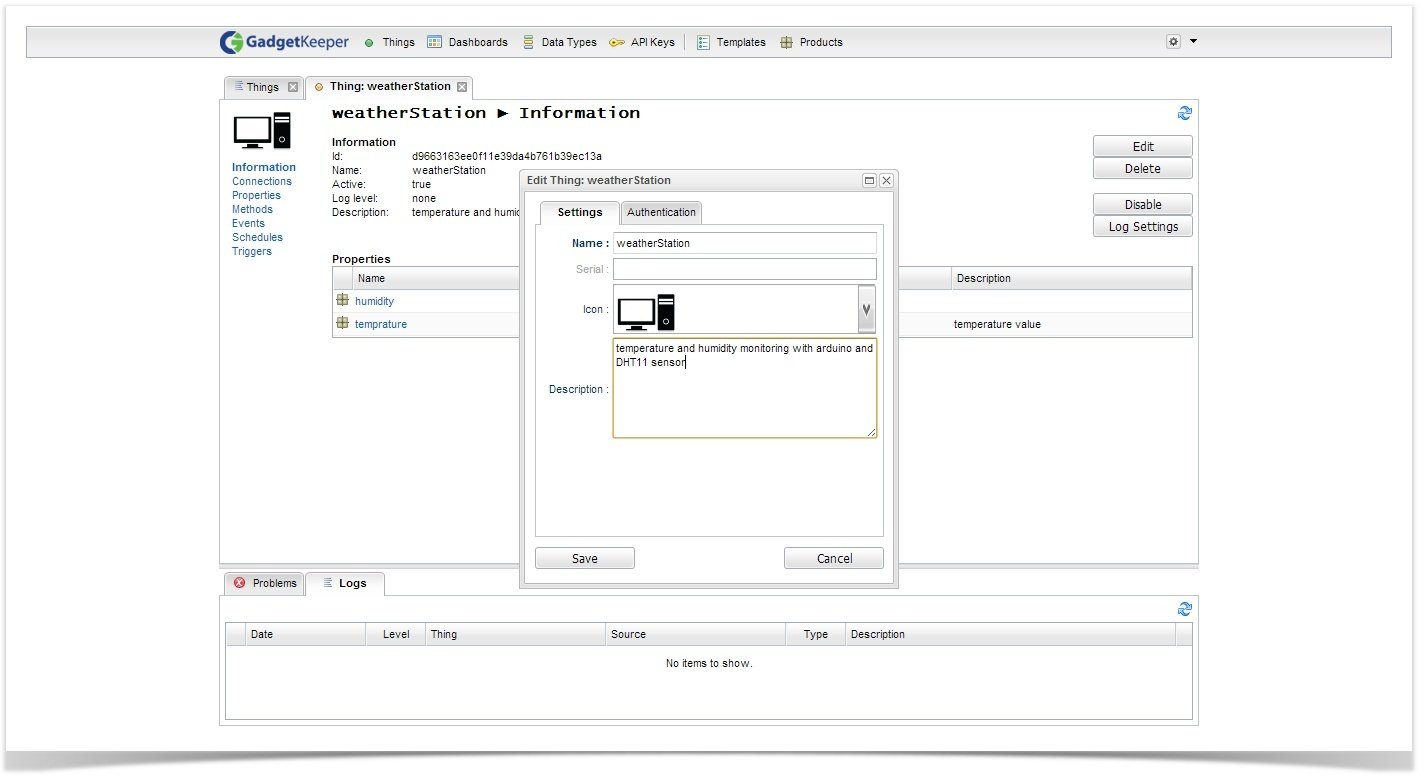Open Things from the top navigation

pyautogui.click(x=389, y=42)
